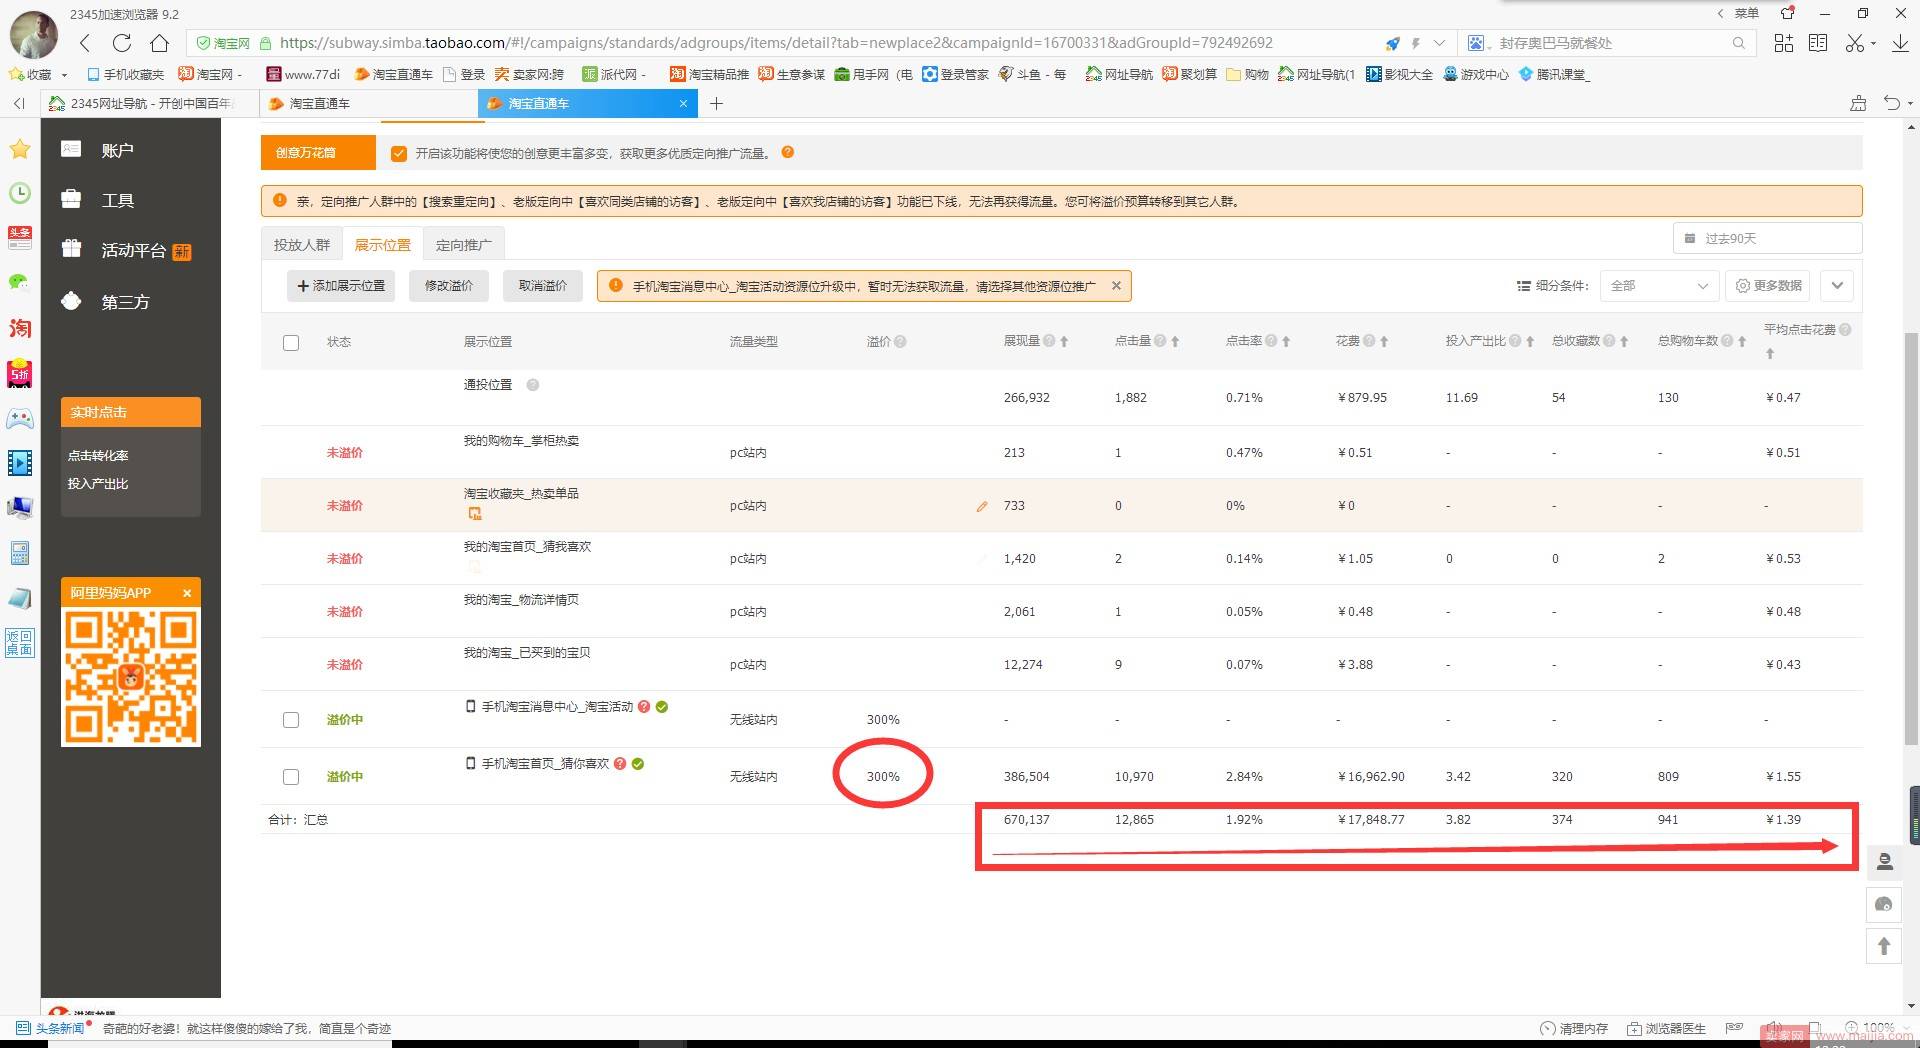Viewport: 1920px width, 1048px height.
Task: Open the 过去90天 date range picker
Action: pos(1767,238)
